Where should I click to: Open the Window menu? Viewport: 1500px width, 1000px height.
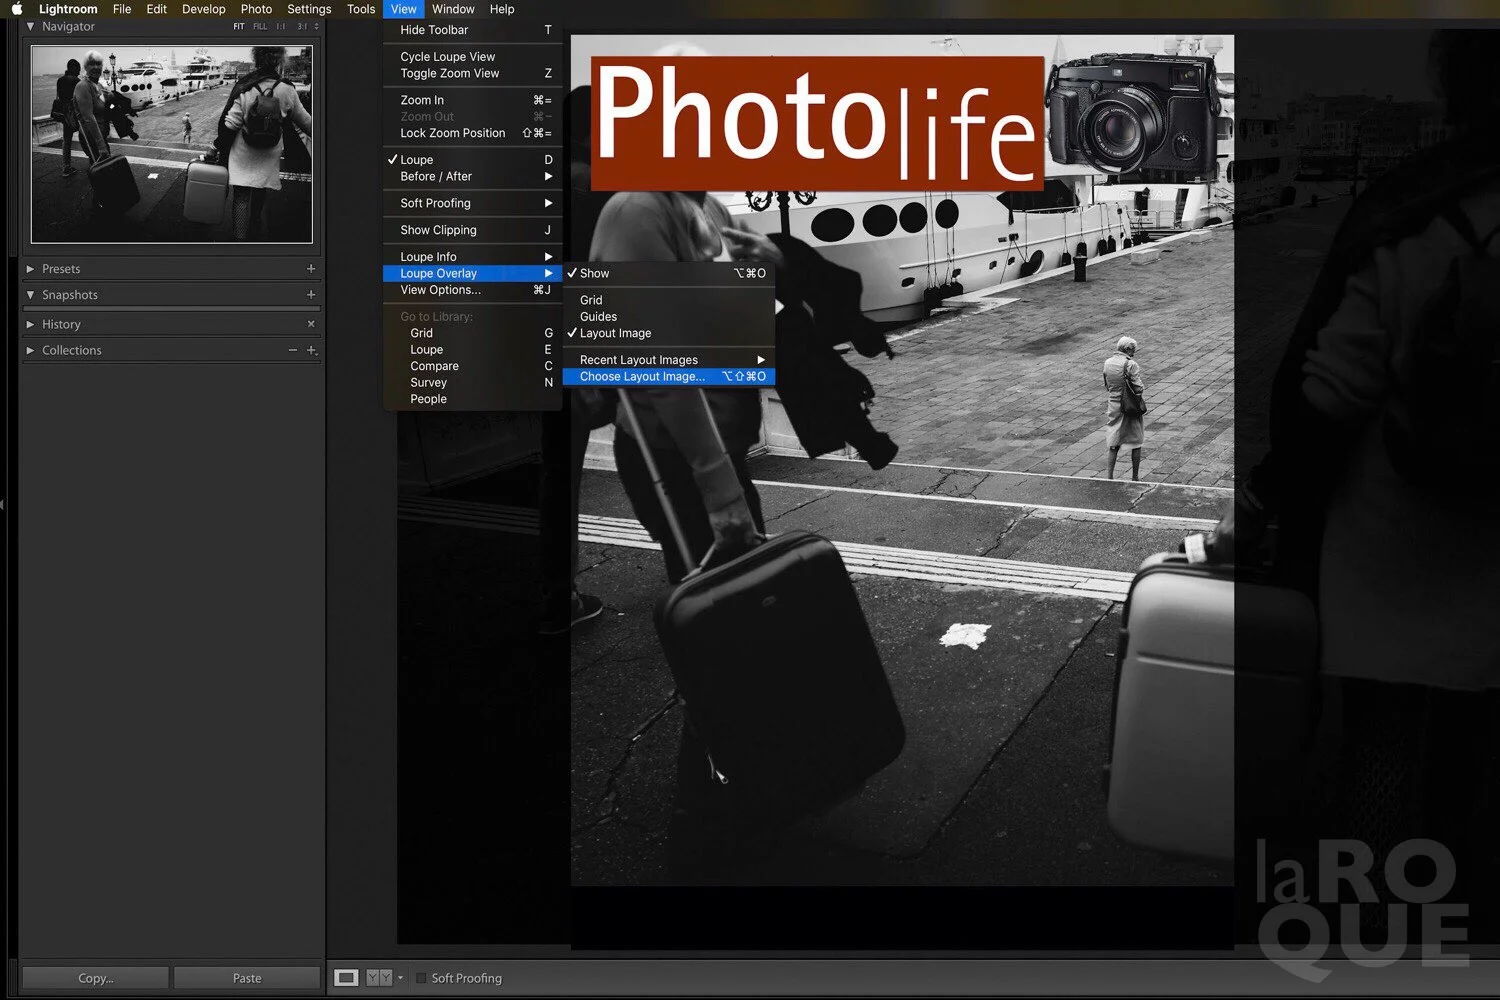(x=454, y=9)
